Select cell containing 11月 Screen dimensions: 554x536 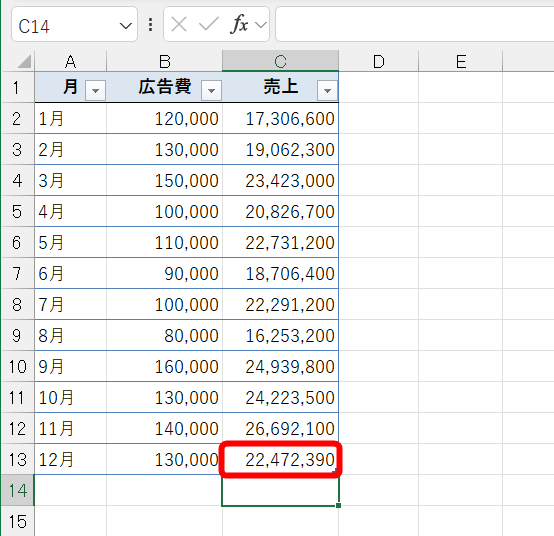pos(71,428)
